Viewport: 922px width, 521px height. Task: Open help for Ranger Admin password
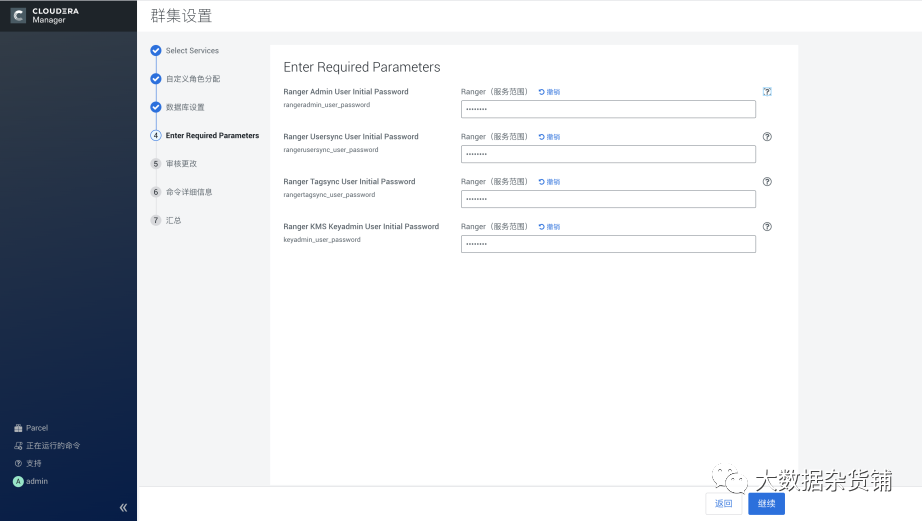point(767,91)
